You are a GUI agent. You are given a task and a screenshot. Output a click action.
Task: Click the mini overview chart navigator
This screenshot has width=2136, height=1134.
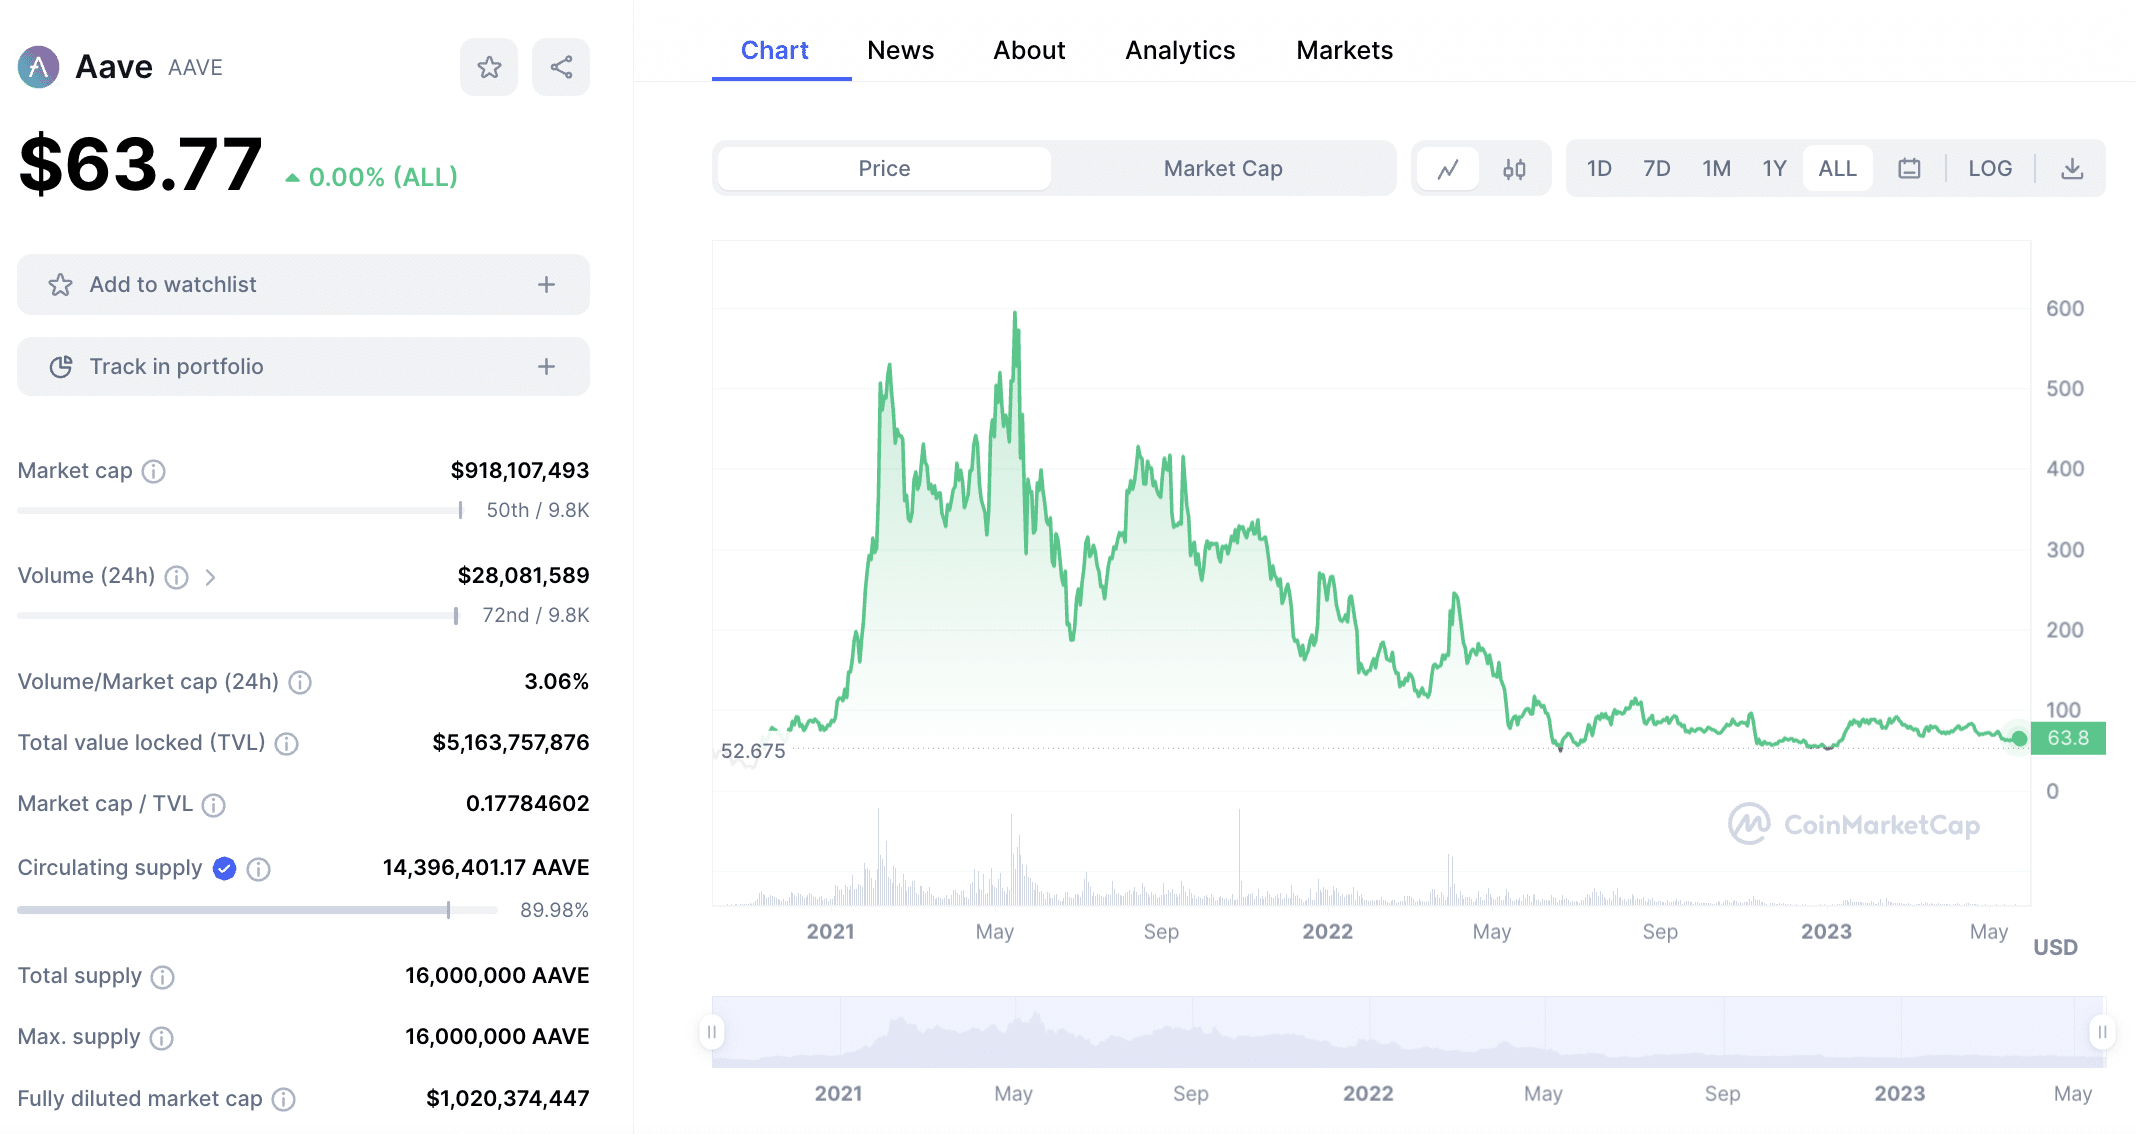[1407, 1032]
